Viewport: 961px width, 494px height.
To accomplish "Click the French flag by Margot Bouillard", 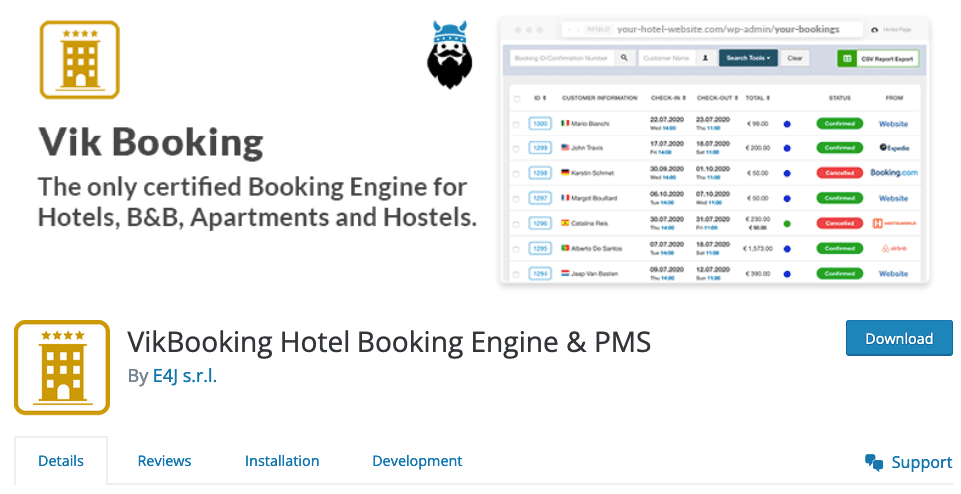I will coord(565,198).
